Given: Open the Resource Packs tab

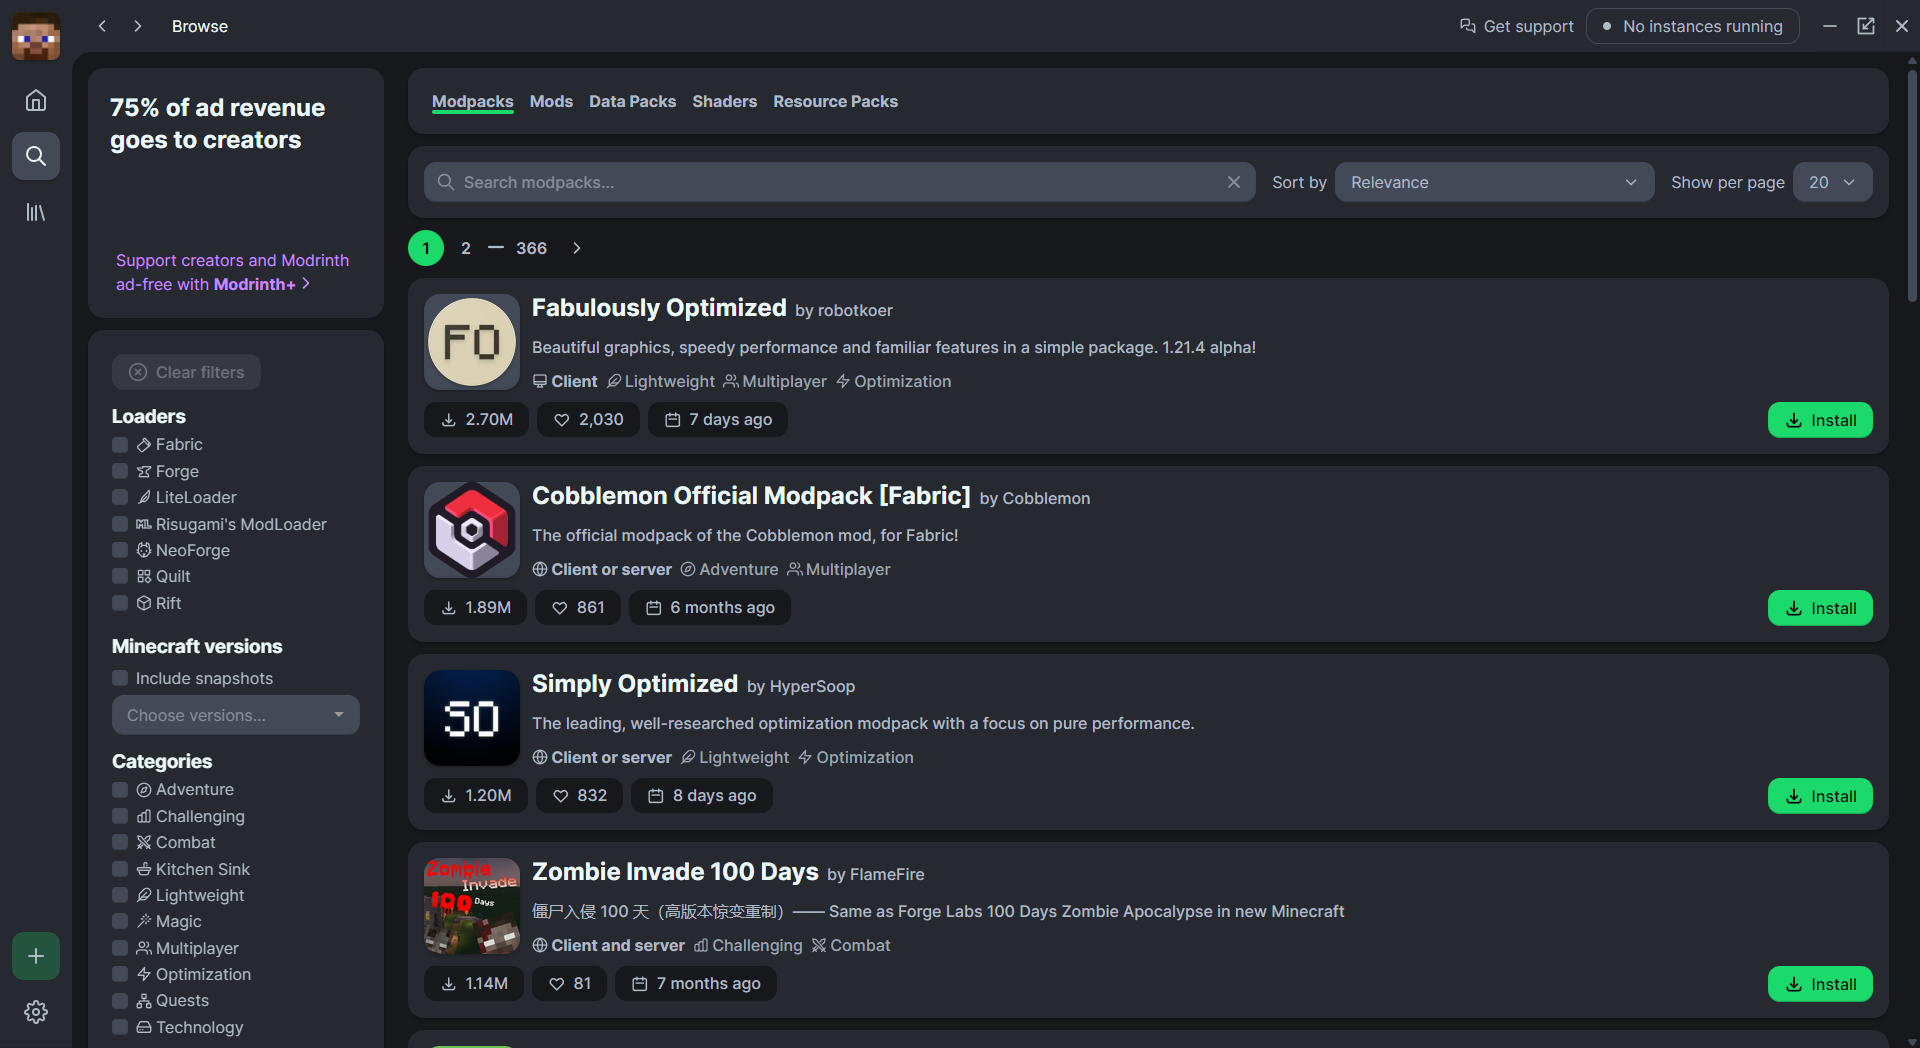Looking at the screenshot, I should click(835, 101).
